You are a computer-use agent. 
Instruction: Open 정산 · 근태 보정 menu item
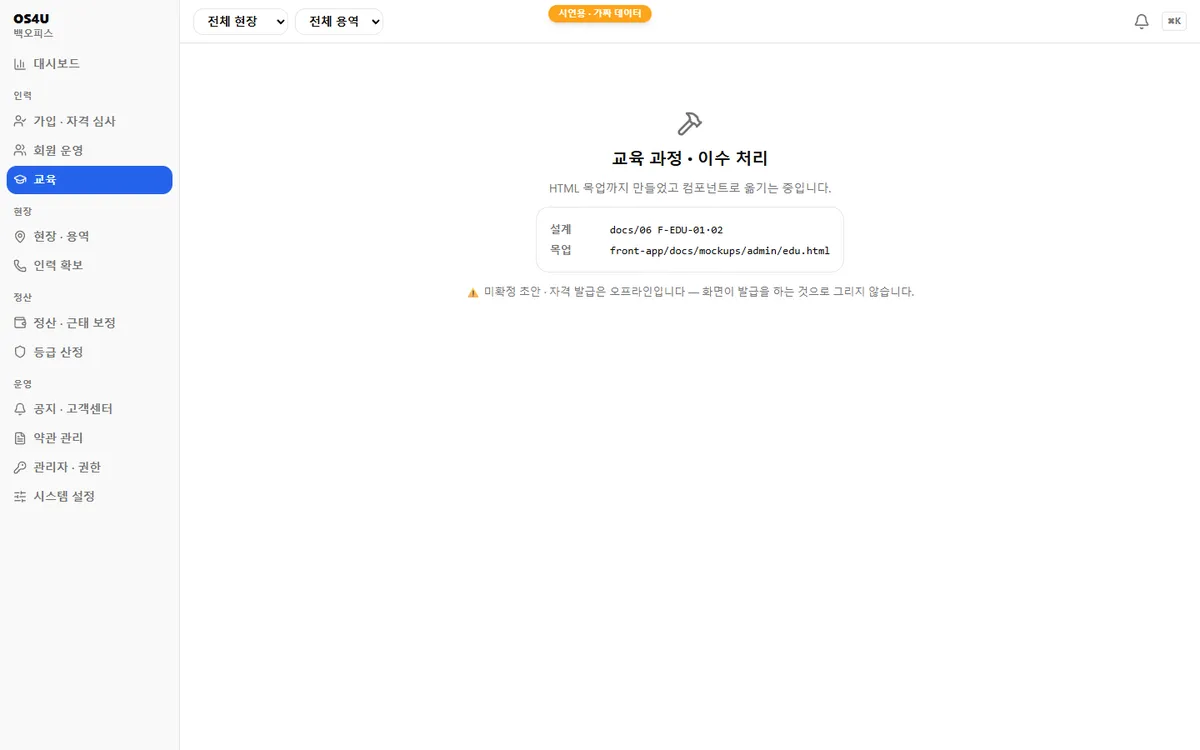tap(90, 323)
